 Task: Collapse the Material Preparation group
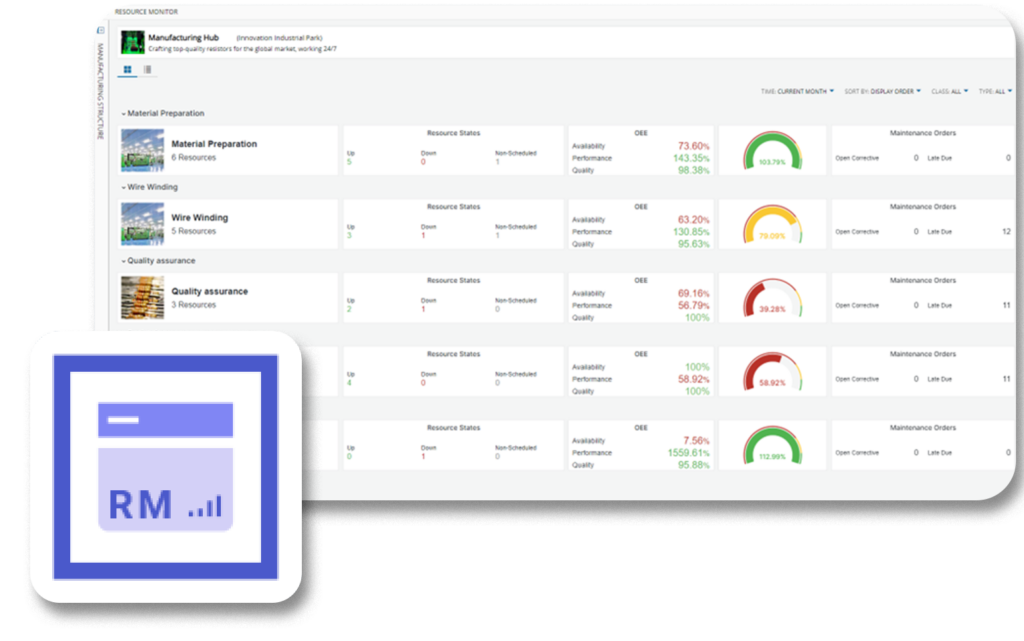124,114
